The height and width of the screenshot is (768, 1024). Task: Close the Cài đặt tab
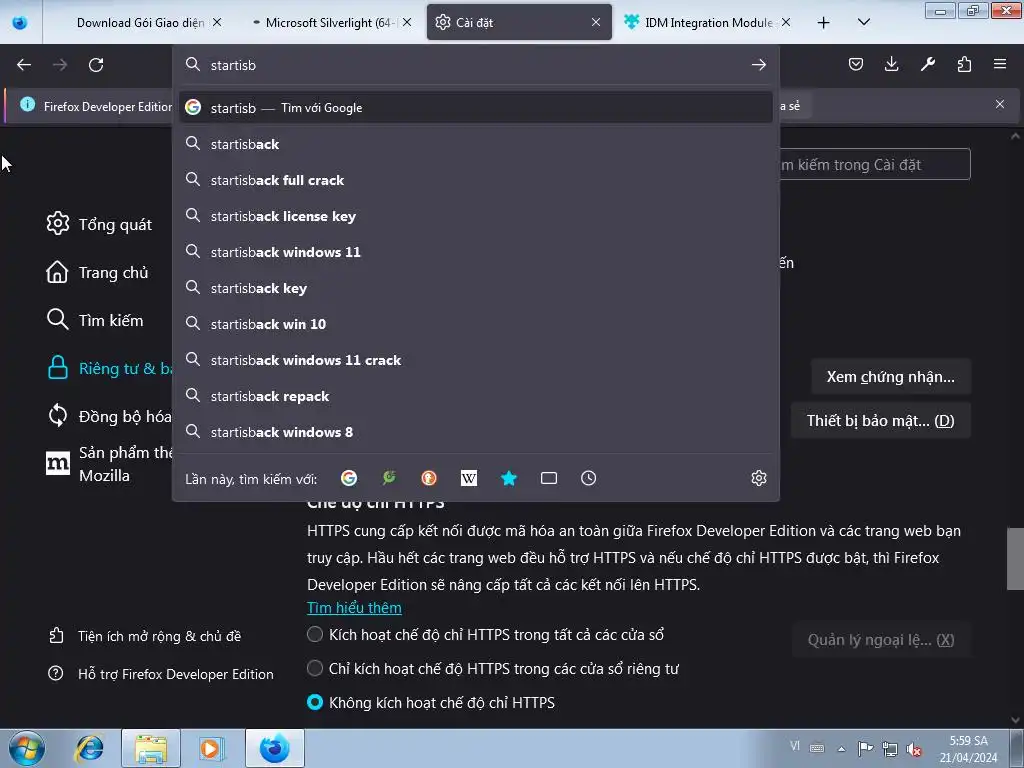(x=596, y=22)
